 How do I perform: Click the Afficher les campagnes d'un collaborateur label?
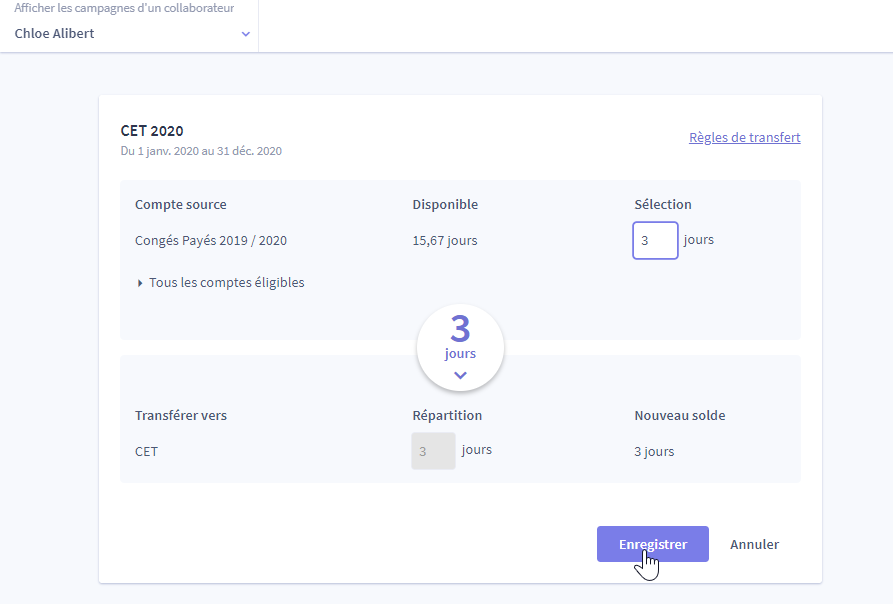124,8
